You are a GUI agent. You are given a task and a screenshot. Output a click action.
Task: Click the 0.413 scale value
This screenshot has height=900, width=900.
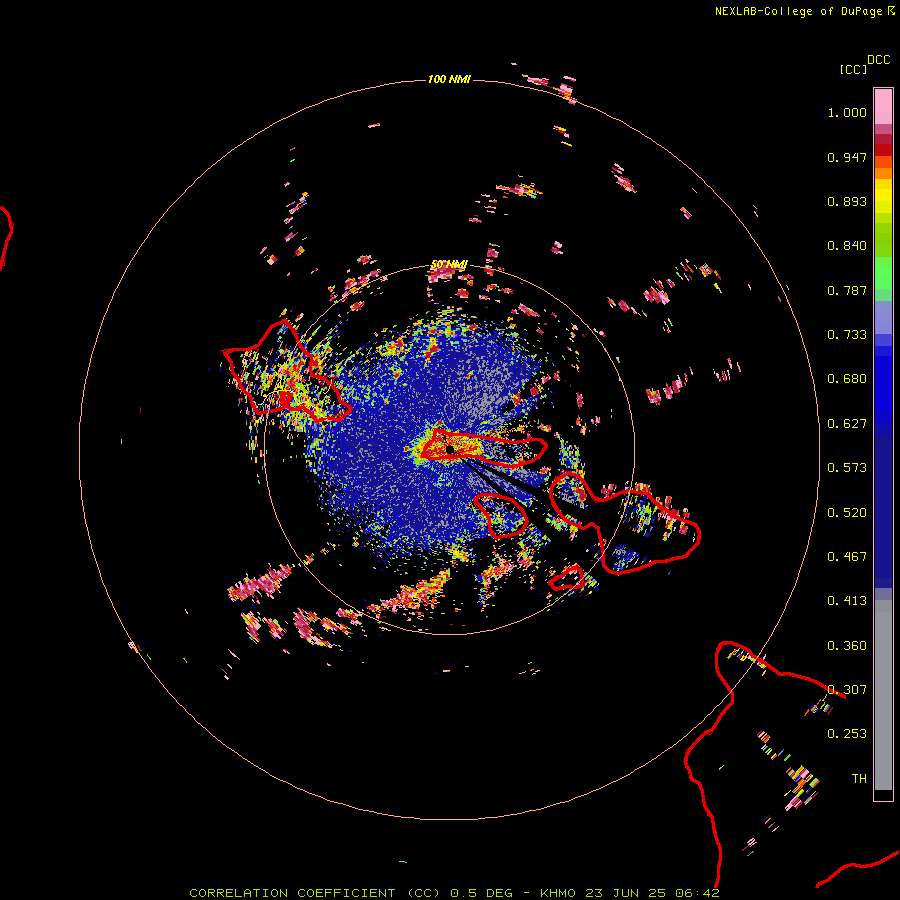(x=847, y=601)
